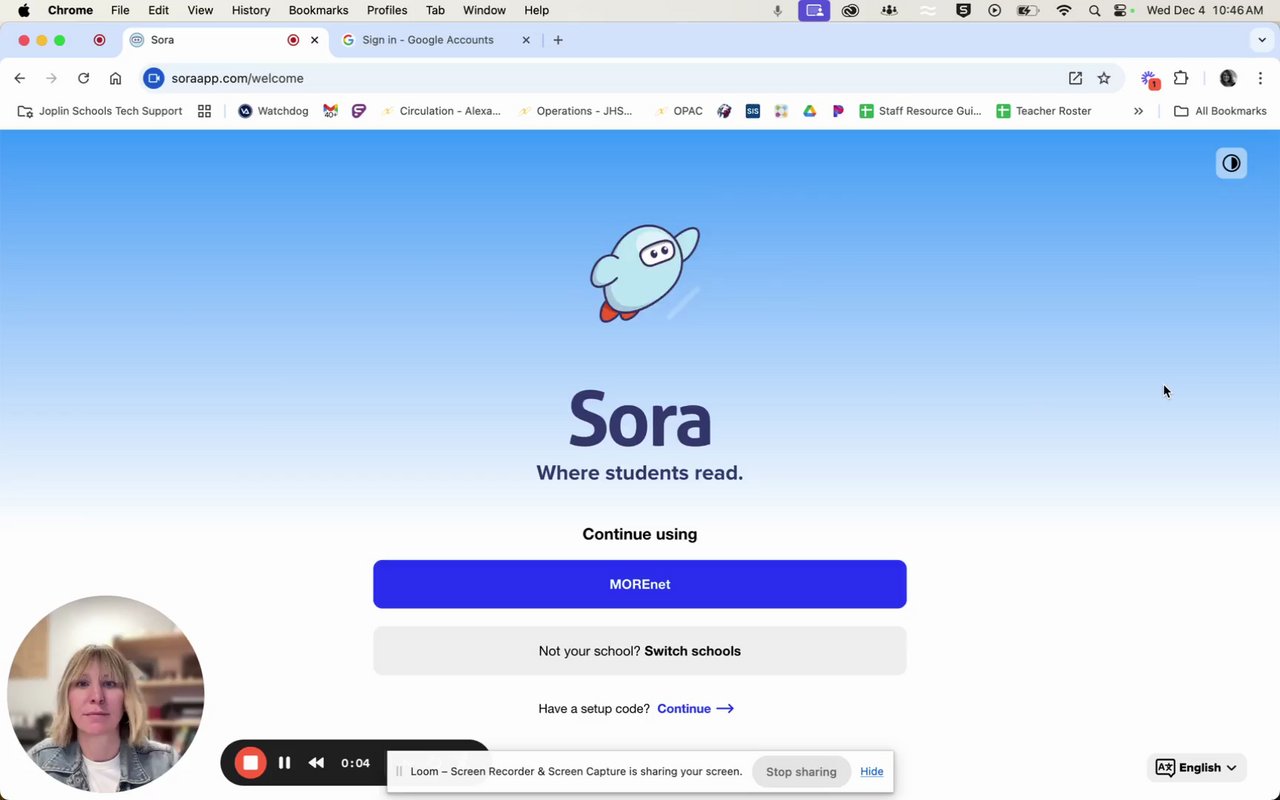Open the Bookmarks menu

coord(318,10)
